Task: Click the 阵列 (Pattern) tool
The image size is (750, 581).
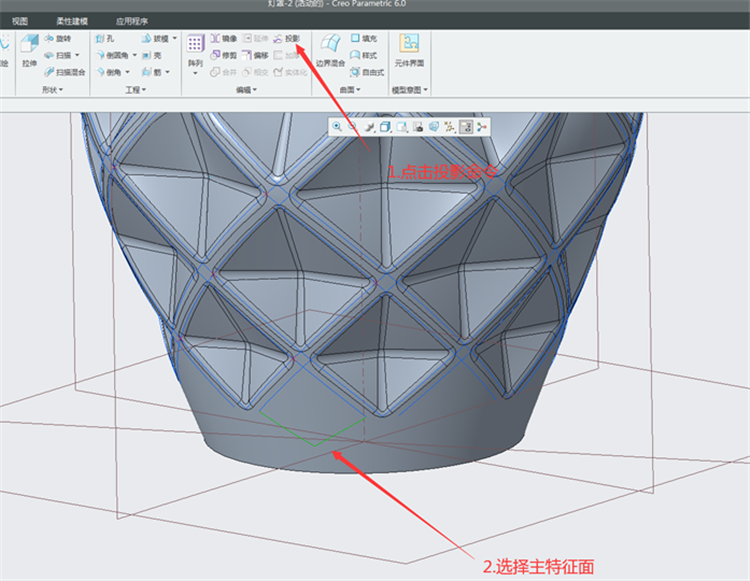Action: click(195, 50)
